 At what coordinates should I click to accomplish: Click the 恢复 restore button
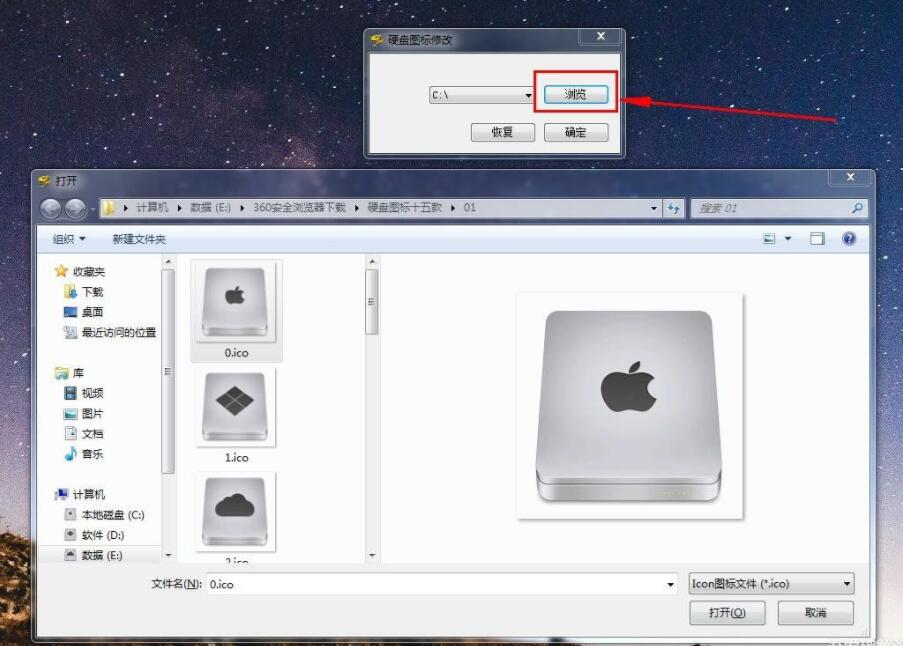click(x=503, y=132)
